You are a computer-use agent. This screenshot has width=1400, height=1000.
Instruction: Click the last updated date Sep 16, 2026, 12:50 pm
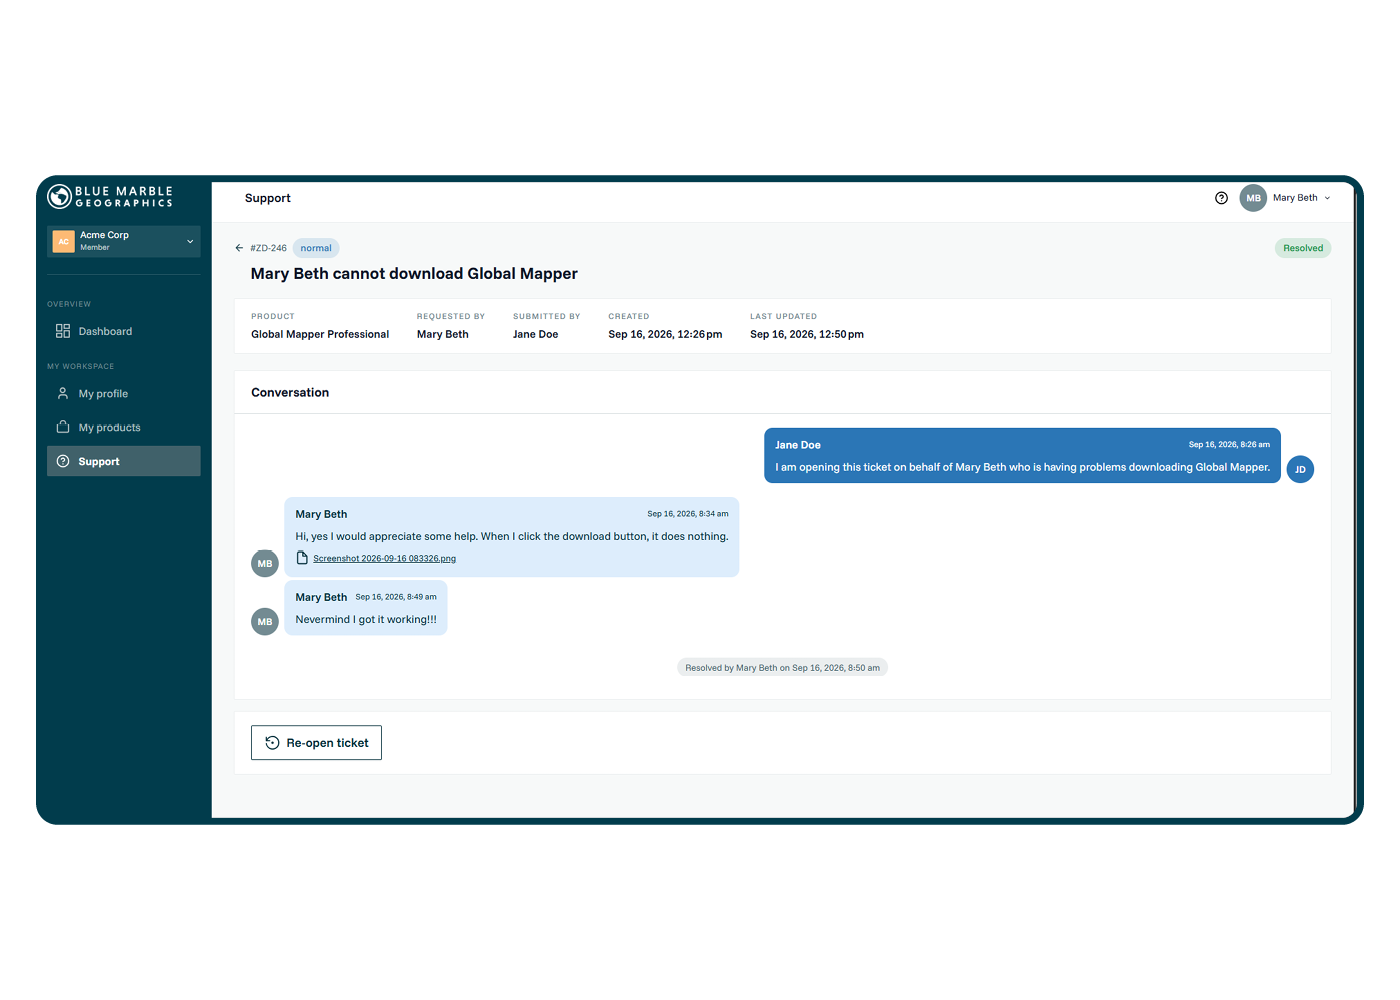coord(807,335)
